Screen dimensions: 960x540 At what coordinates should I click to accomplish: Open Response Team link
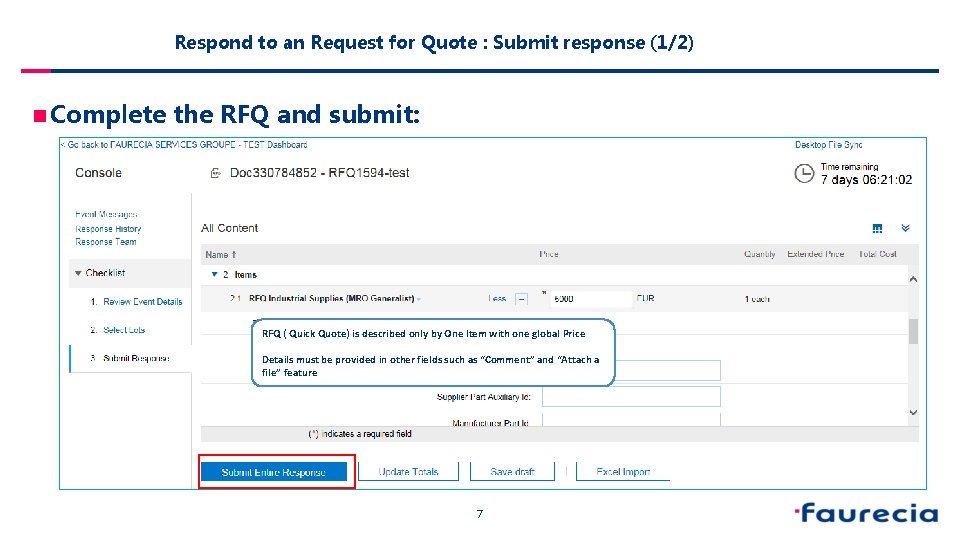[105, 242]
